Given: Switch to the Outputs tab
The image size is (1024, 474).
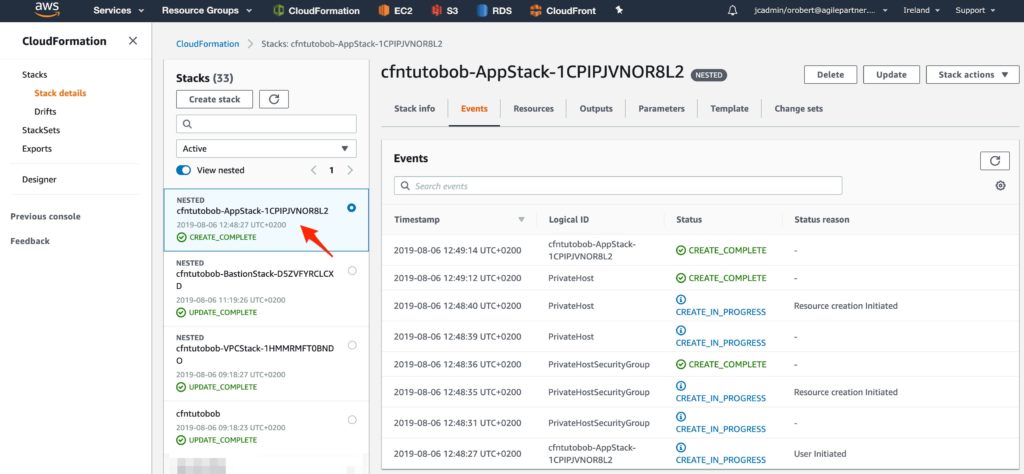Looking at the screenshot, I should (x=596, y=108).
